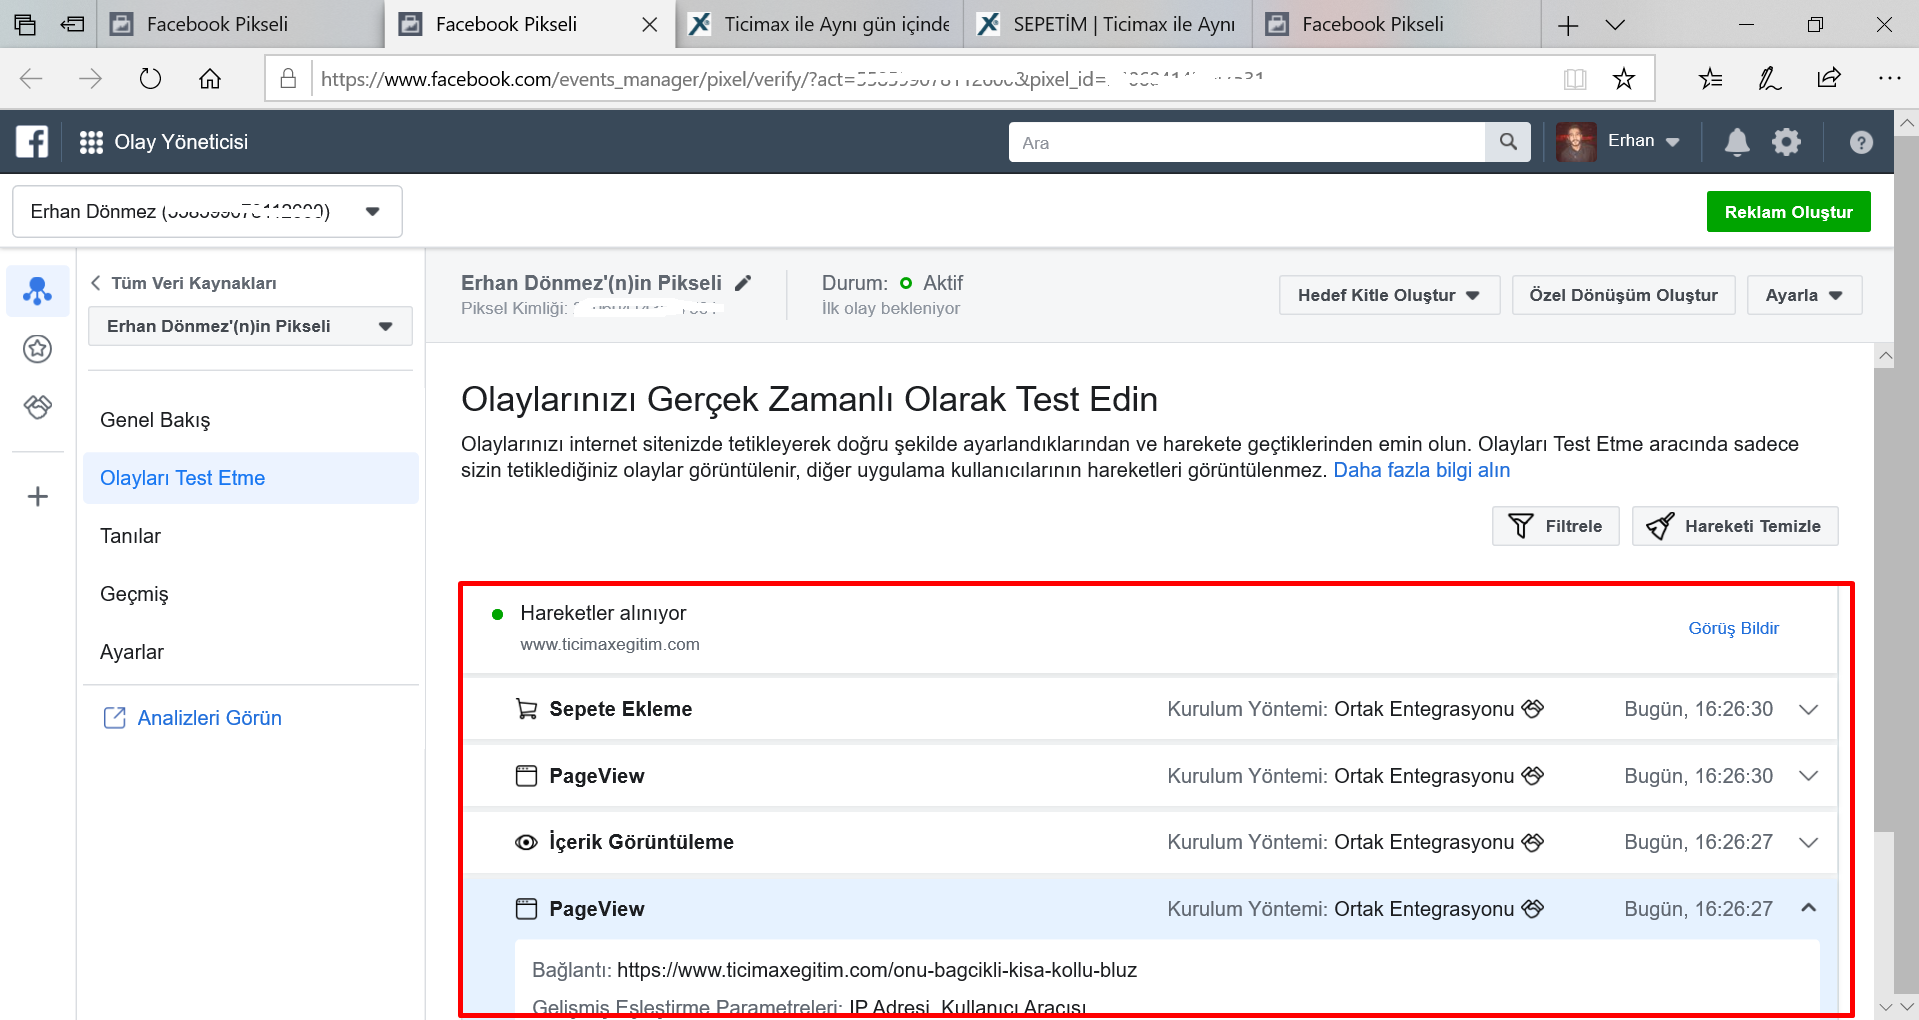
Task: Click browser back arrow
Action: [x=31, y=78]
